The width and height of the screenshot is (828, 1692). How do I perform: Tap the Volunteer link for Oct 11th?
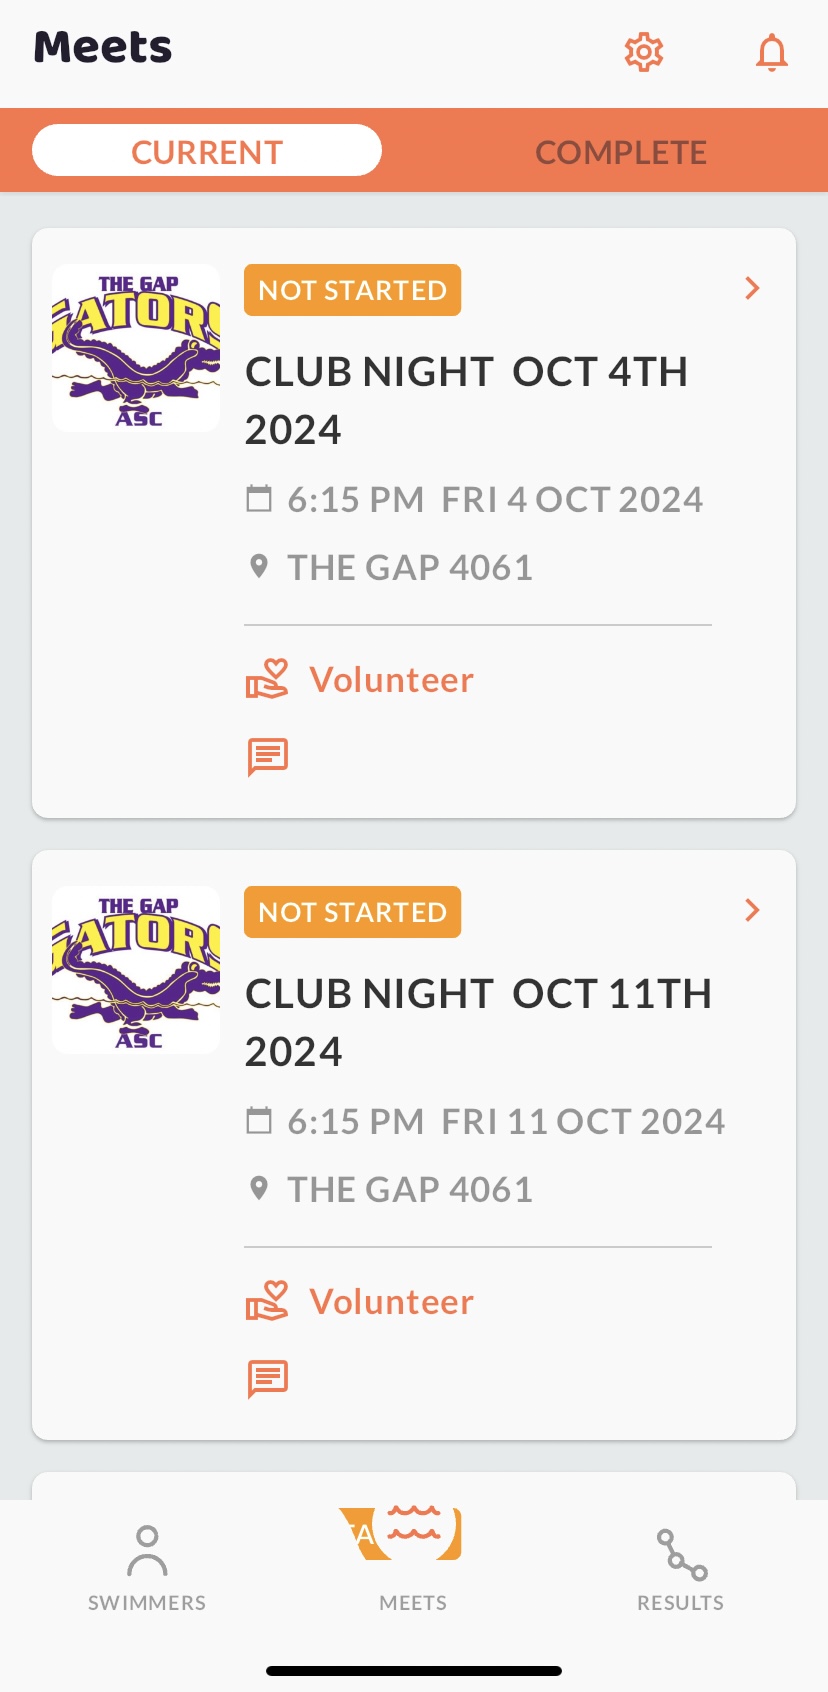pos(391,1302)
